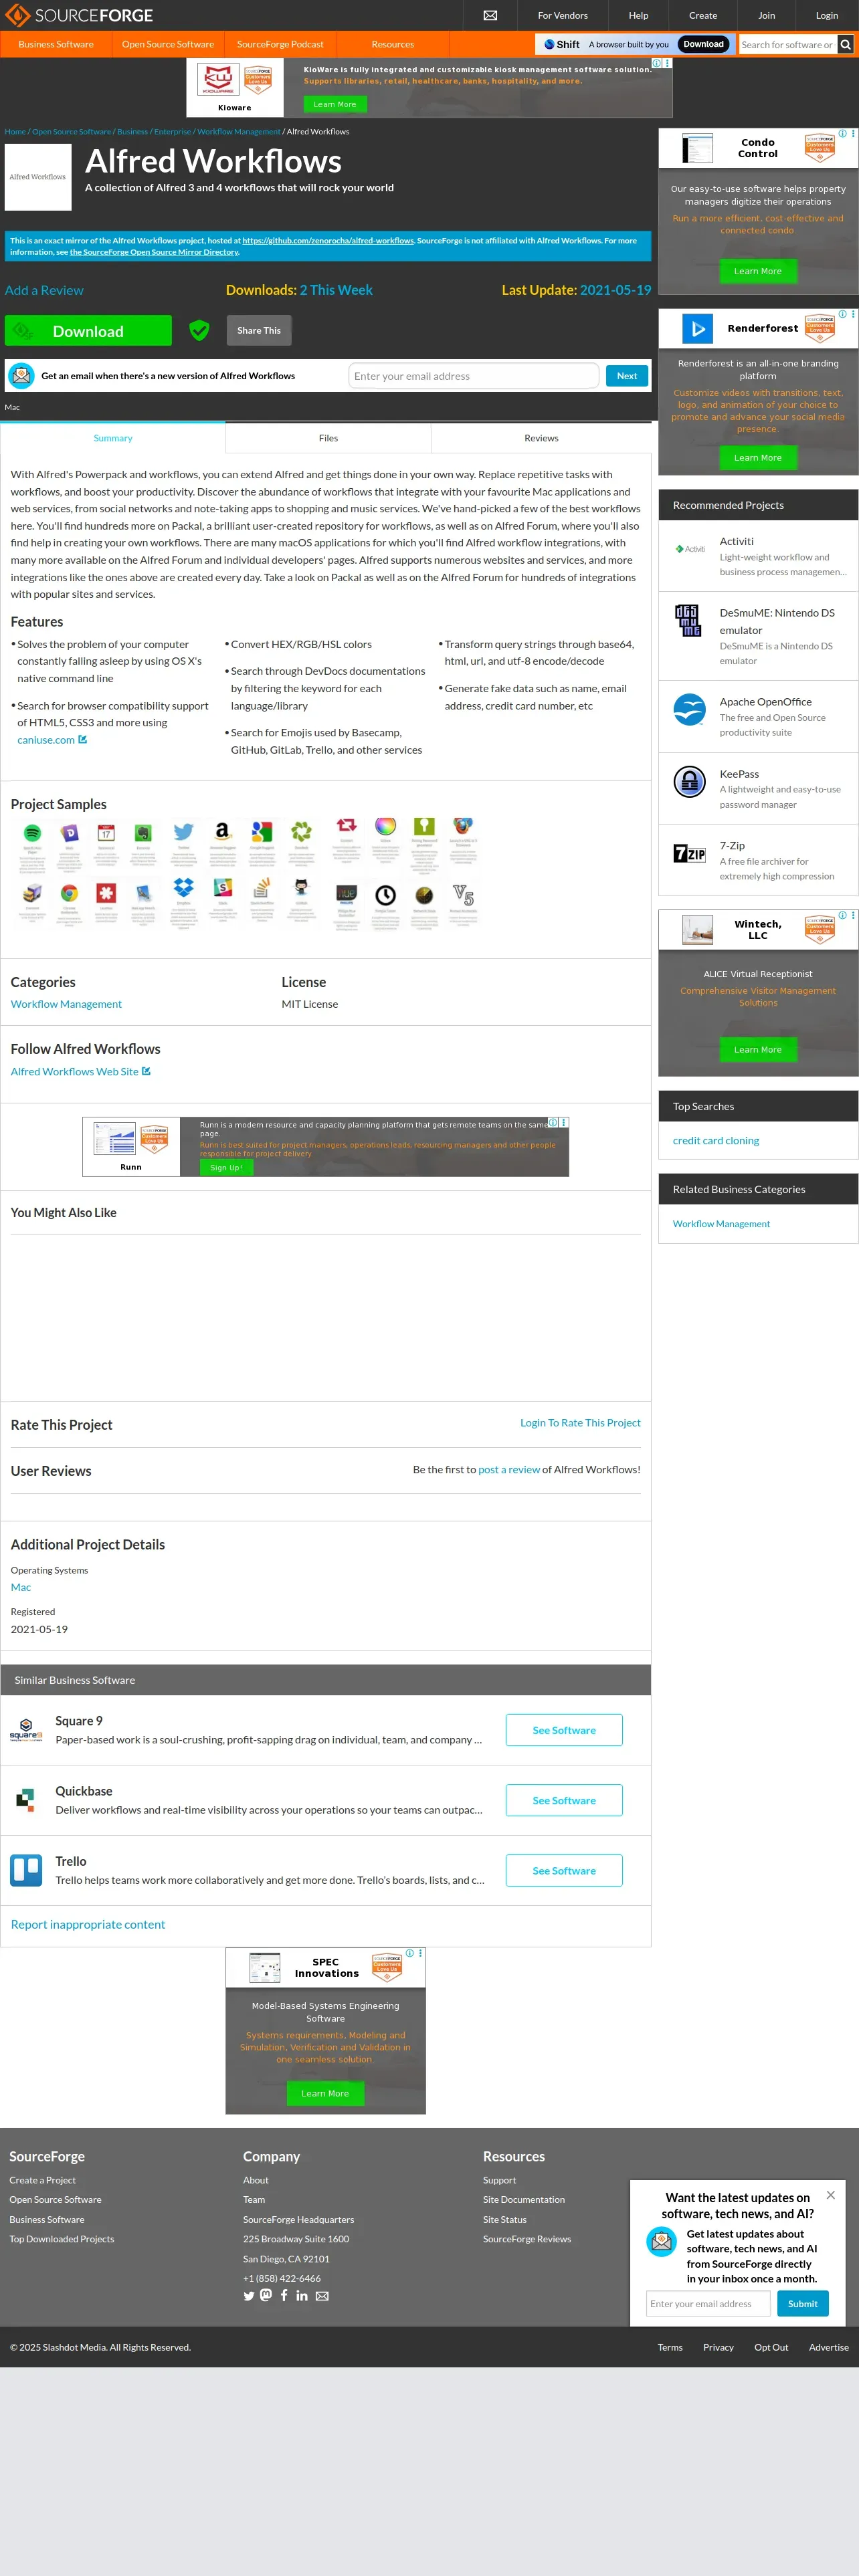This screenshot has height=2576, width=859.
Task: Click Add a Review link
Action: [x=44, y=290]
